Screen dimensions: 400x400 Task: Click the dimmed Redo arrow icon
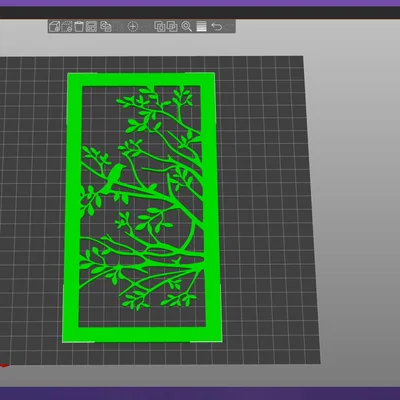click(229, 26)
